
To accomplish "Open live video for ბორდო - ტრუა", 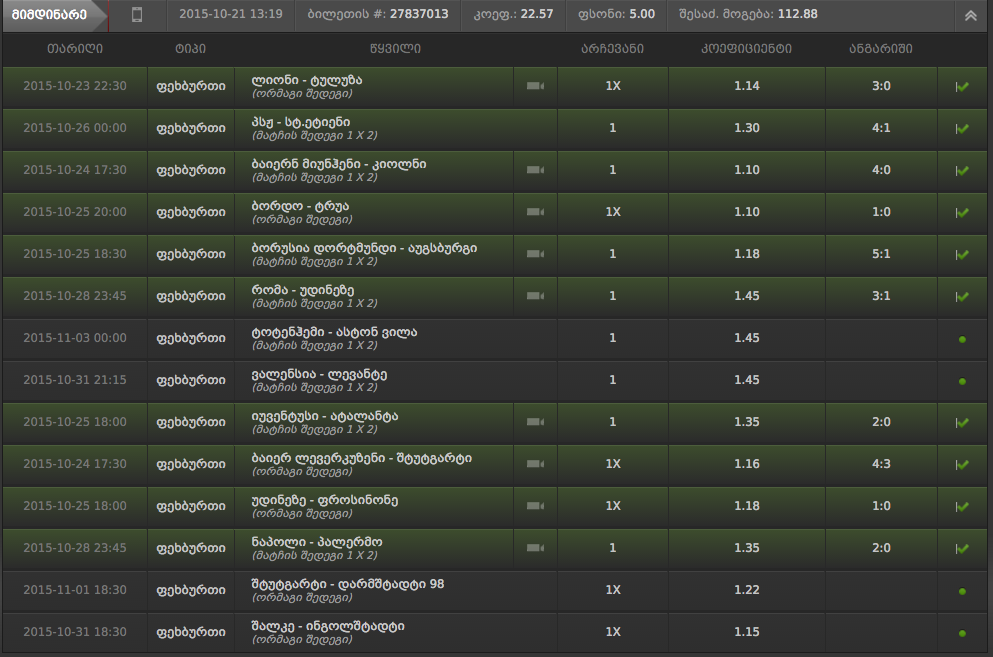I will (535, 212).
